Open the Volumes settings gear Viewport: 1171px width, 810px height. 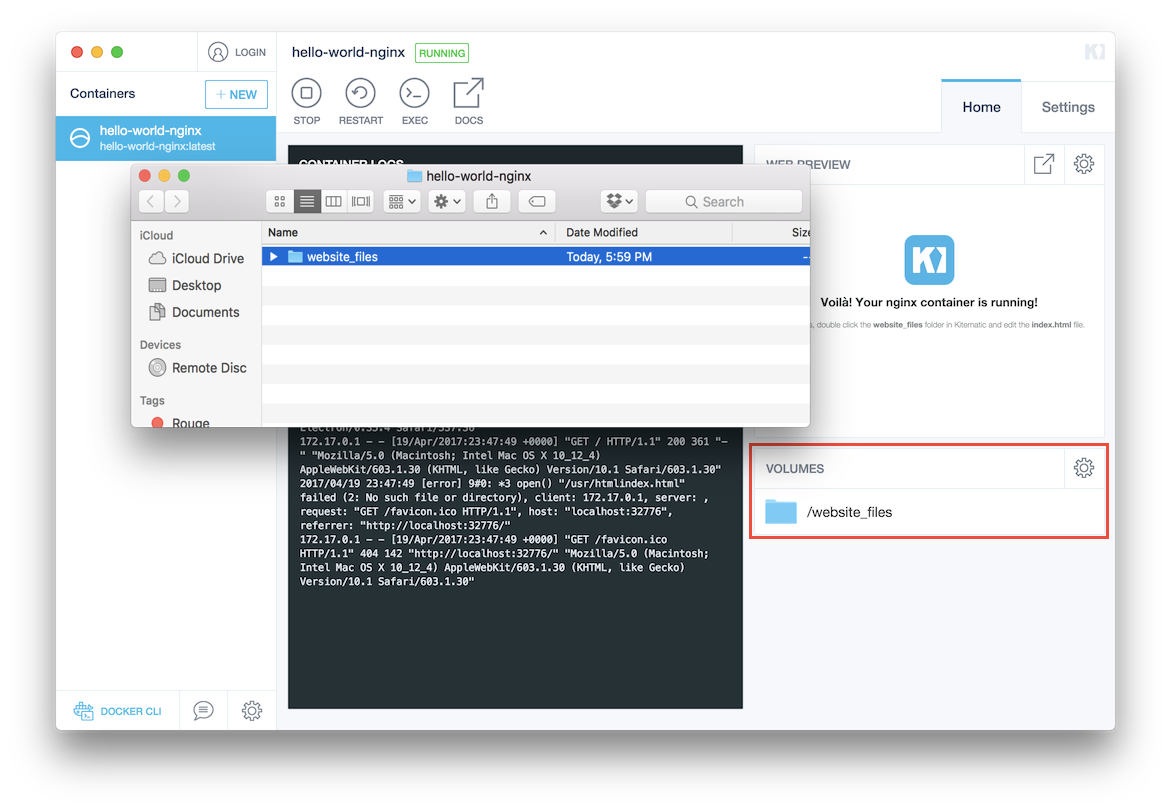coord(1083,467)
